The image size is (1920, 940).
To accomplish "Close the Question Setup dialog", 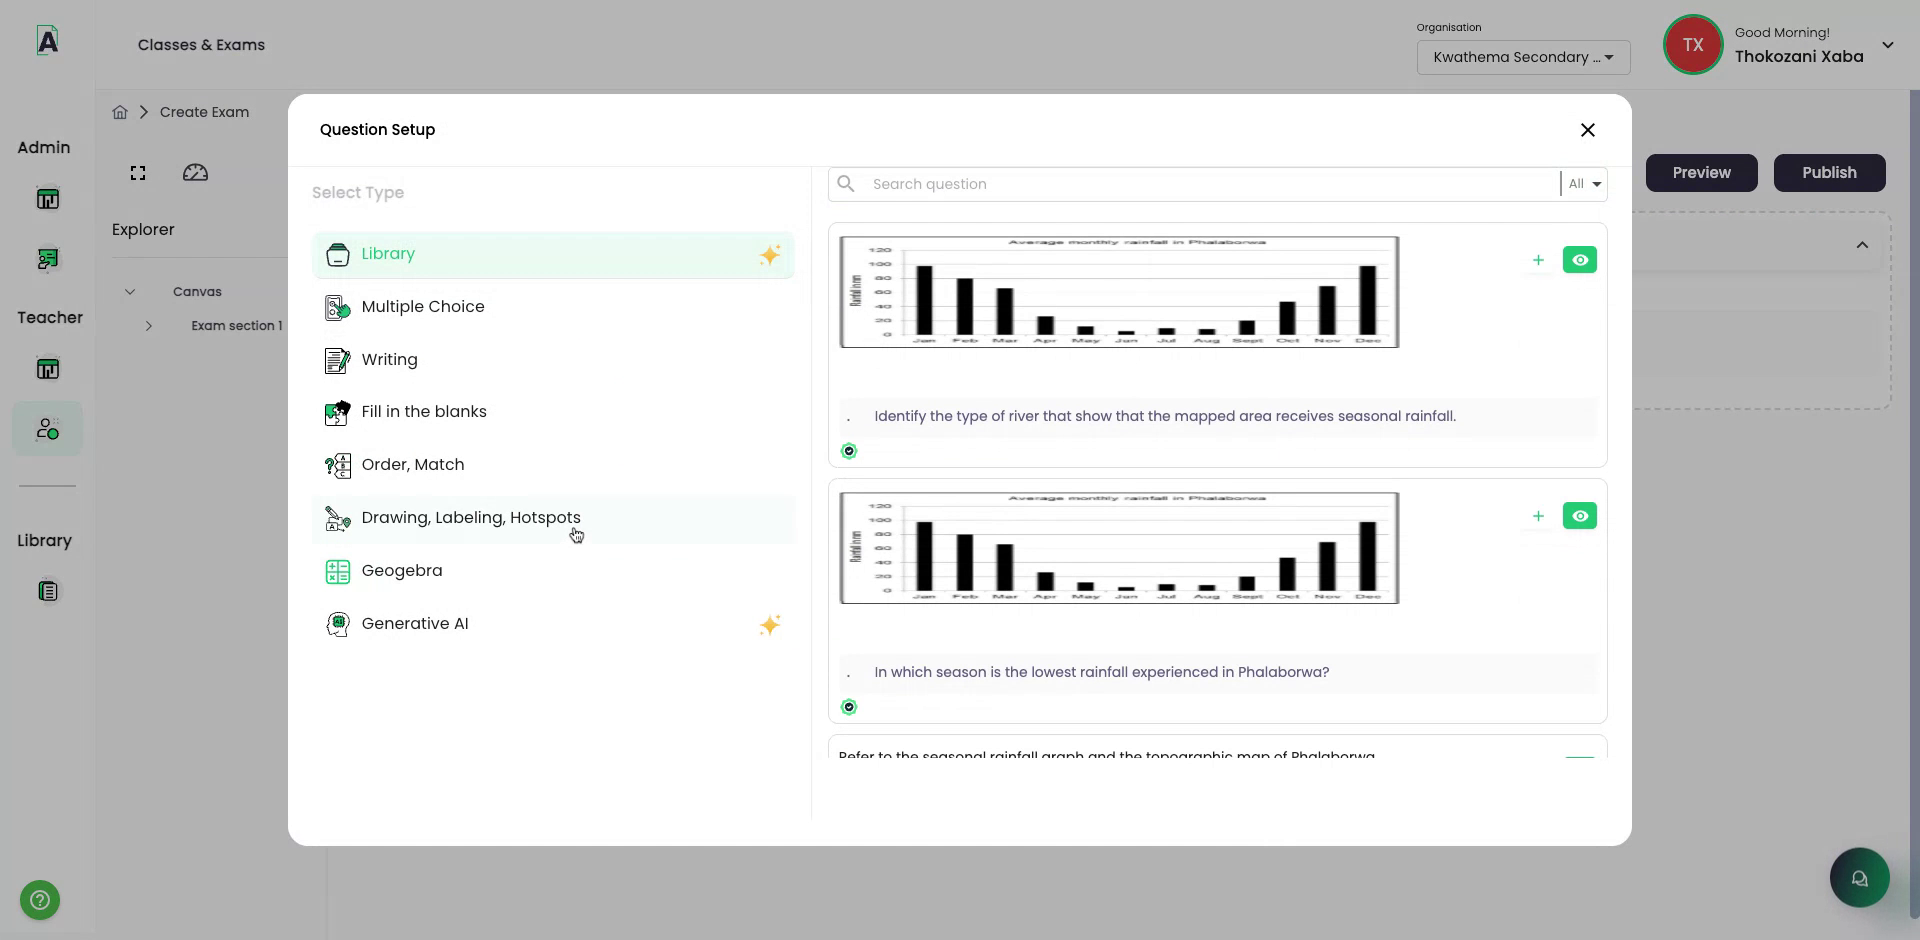I will pos(1587,130).
